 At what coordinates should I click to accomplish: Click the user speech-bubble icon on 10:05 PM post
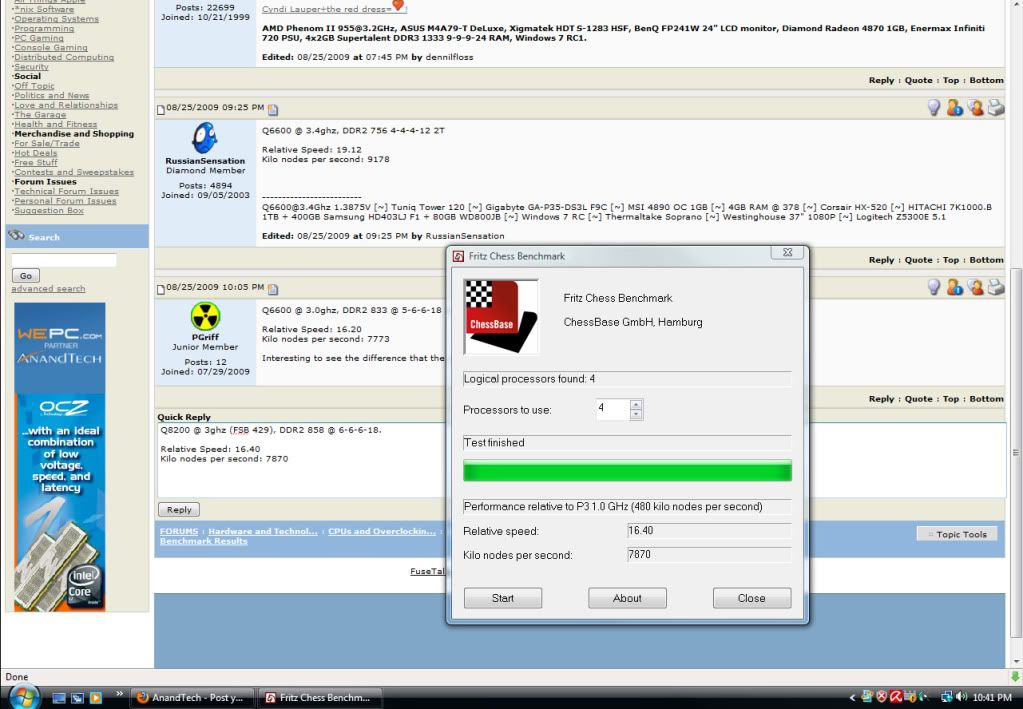click(976, 287)
